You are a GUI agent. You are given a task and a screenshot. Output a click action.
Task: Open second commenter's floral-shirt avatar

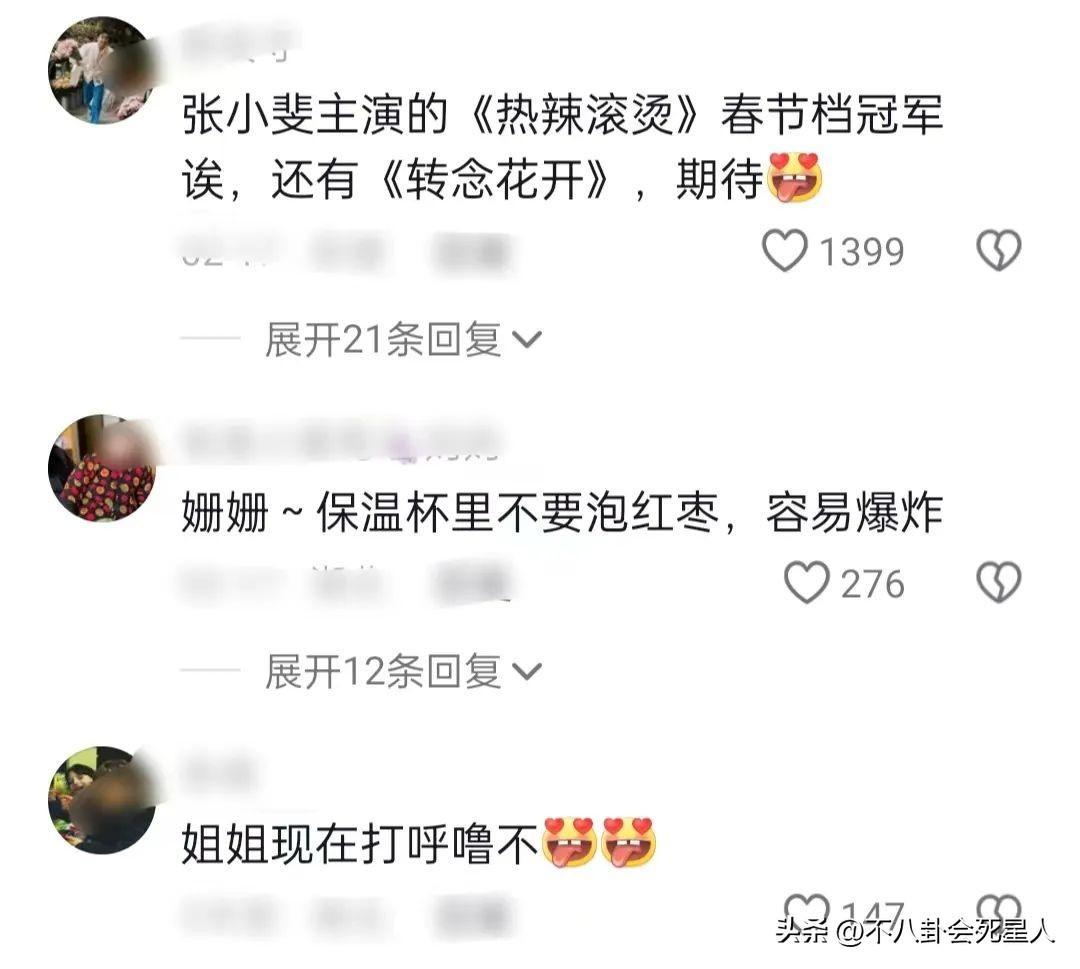coord(101,468)
